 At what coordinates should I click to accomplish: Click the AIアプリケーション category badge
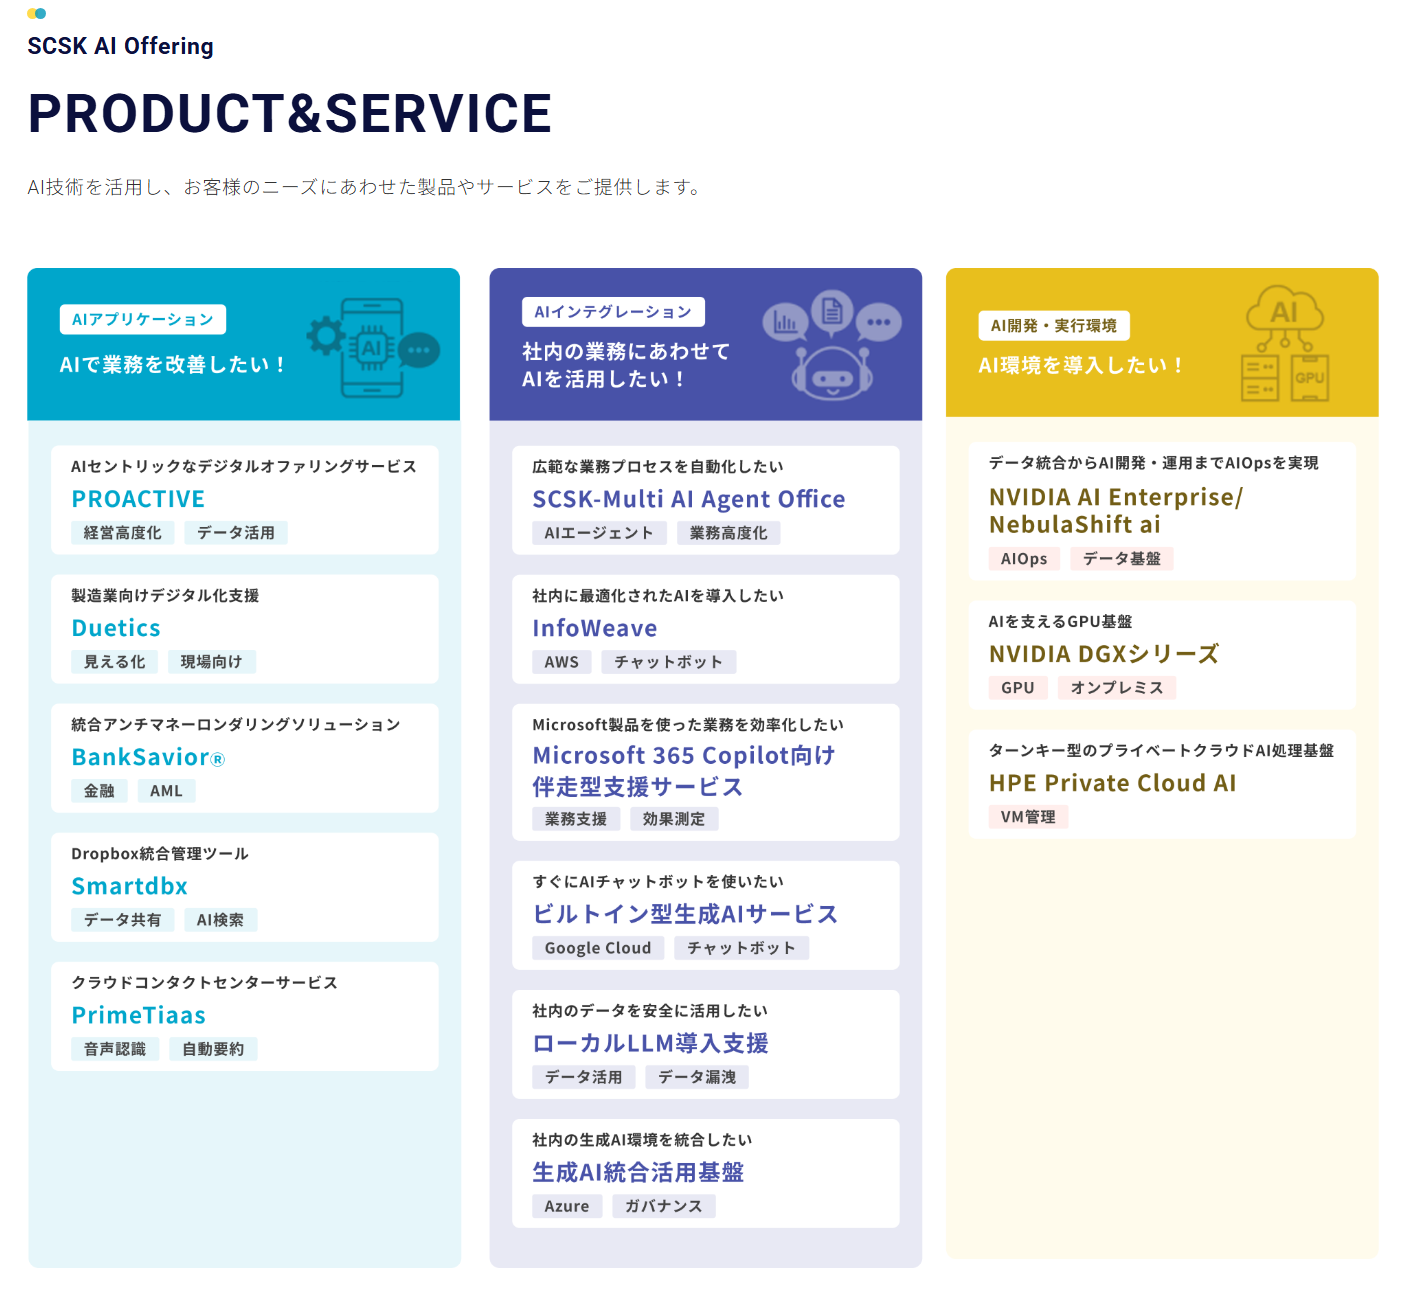click(143, 319)
